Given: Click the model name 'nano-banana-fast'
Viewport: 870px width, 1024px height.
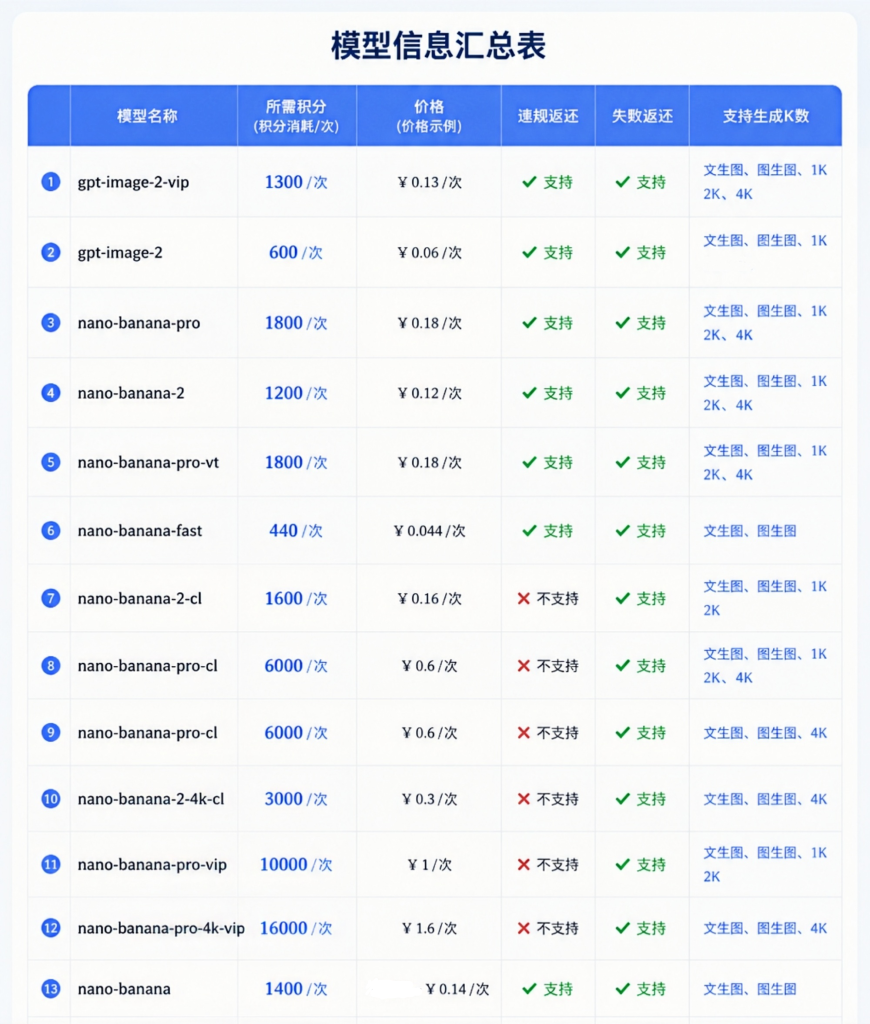Looking at the screenshot, I should (140, 530).
